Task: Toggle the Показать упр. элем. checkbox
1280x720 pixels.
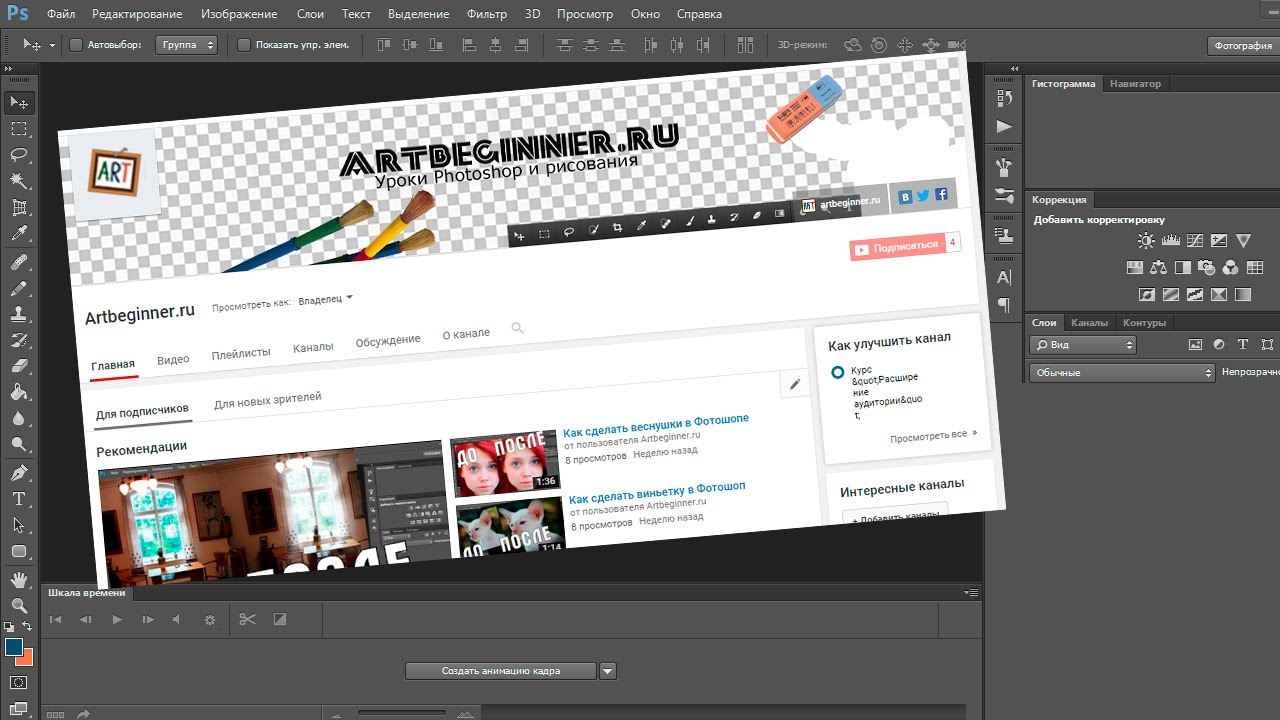Action: pos(243,45)
